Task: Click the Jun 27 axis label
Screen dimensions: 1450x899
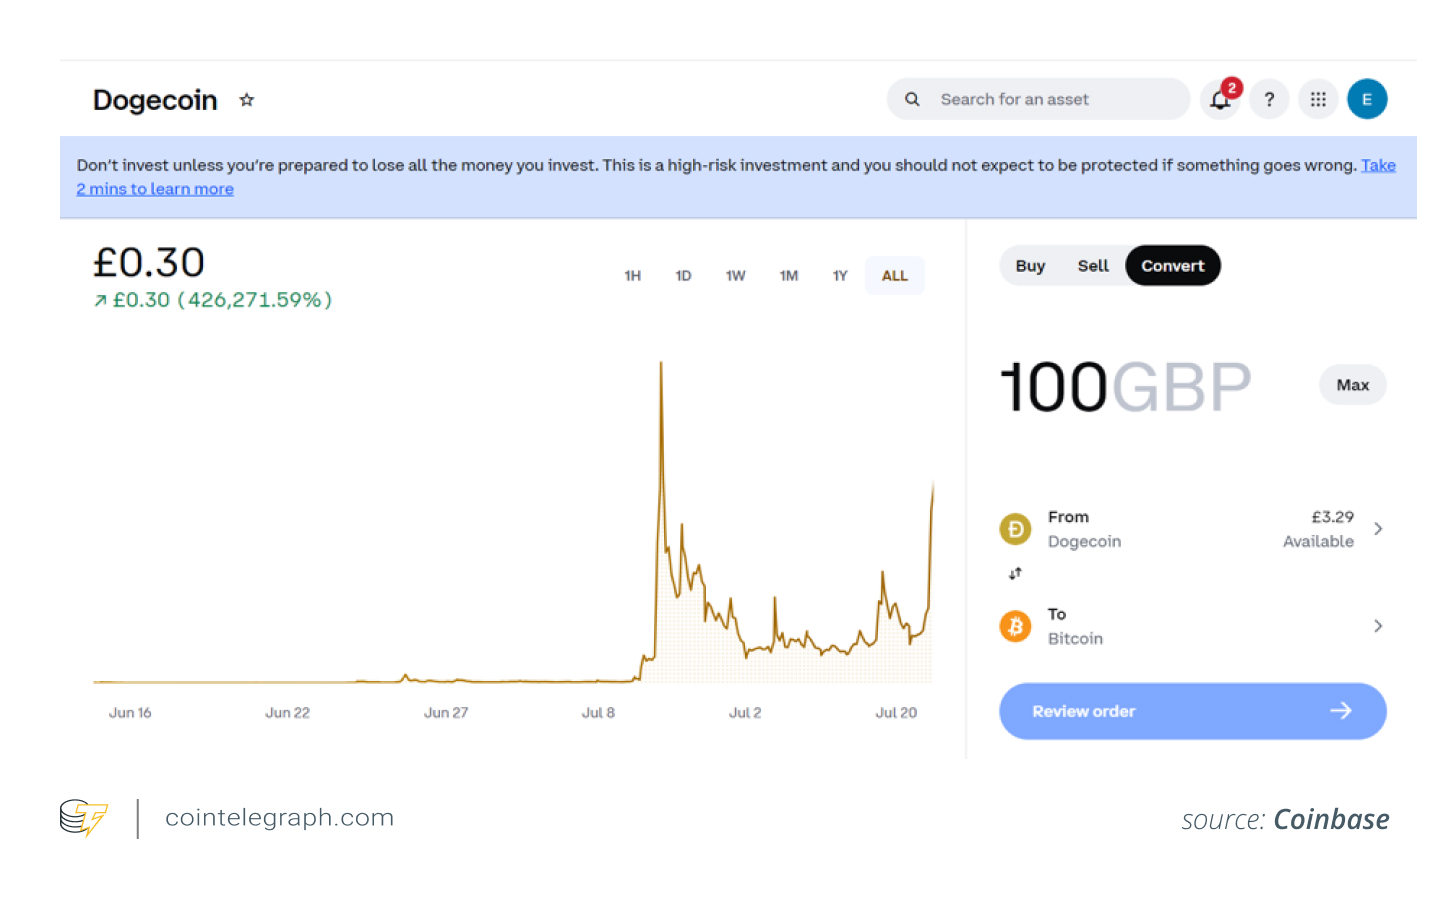Action: [x=446, y=713]
